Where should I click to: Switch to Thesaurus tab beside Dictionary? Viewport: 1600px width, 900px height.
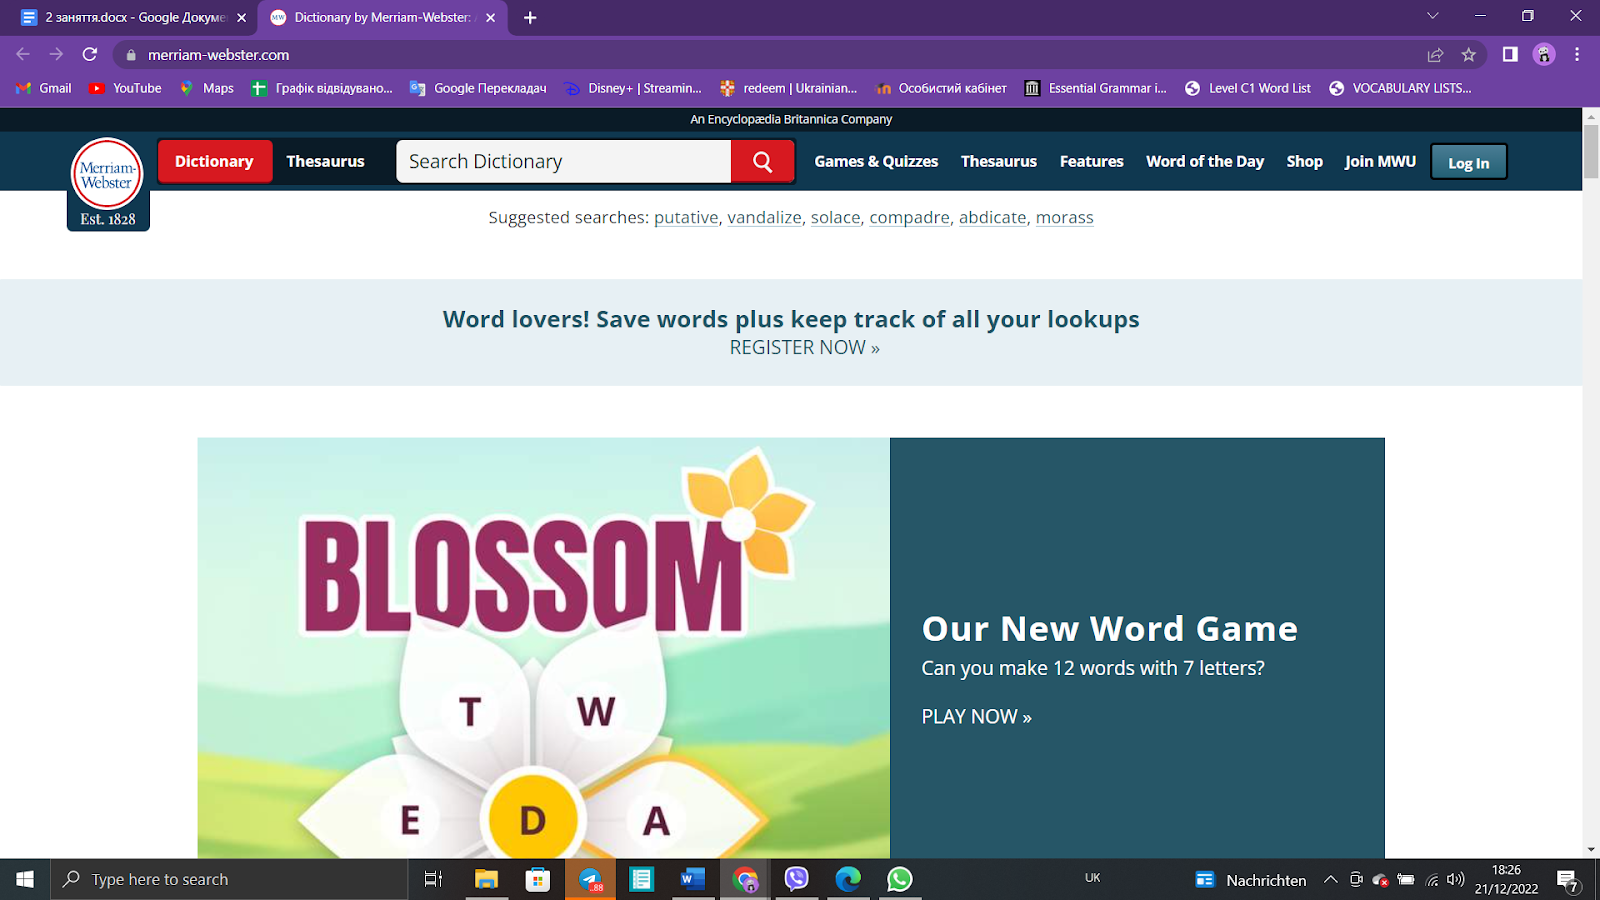(325, 161)
